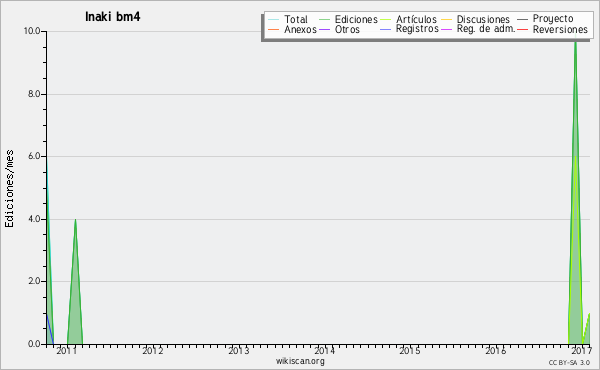Image resolution: width=600 pixels, height=370 pixels.
Task: Click the Y-axis label "Ediciones/mes"
Action: [x=9, y=188]
